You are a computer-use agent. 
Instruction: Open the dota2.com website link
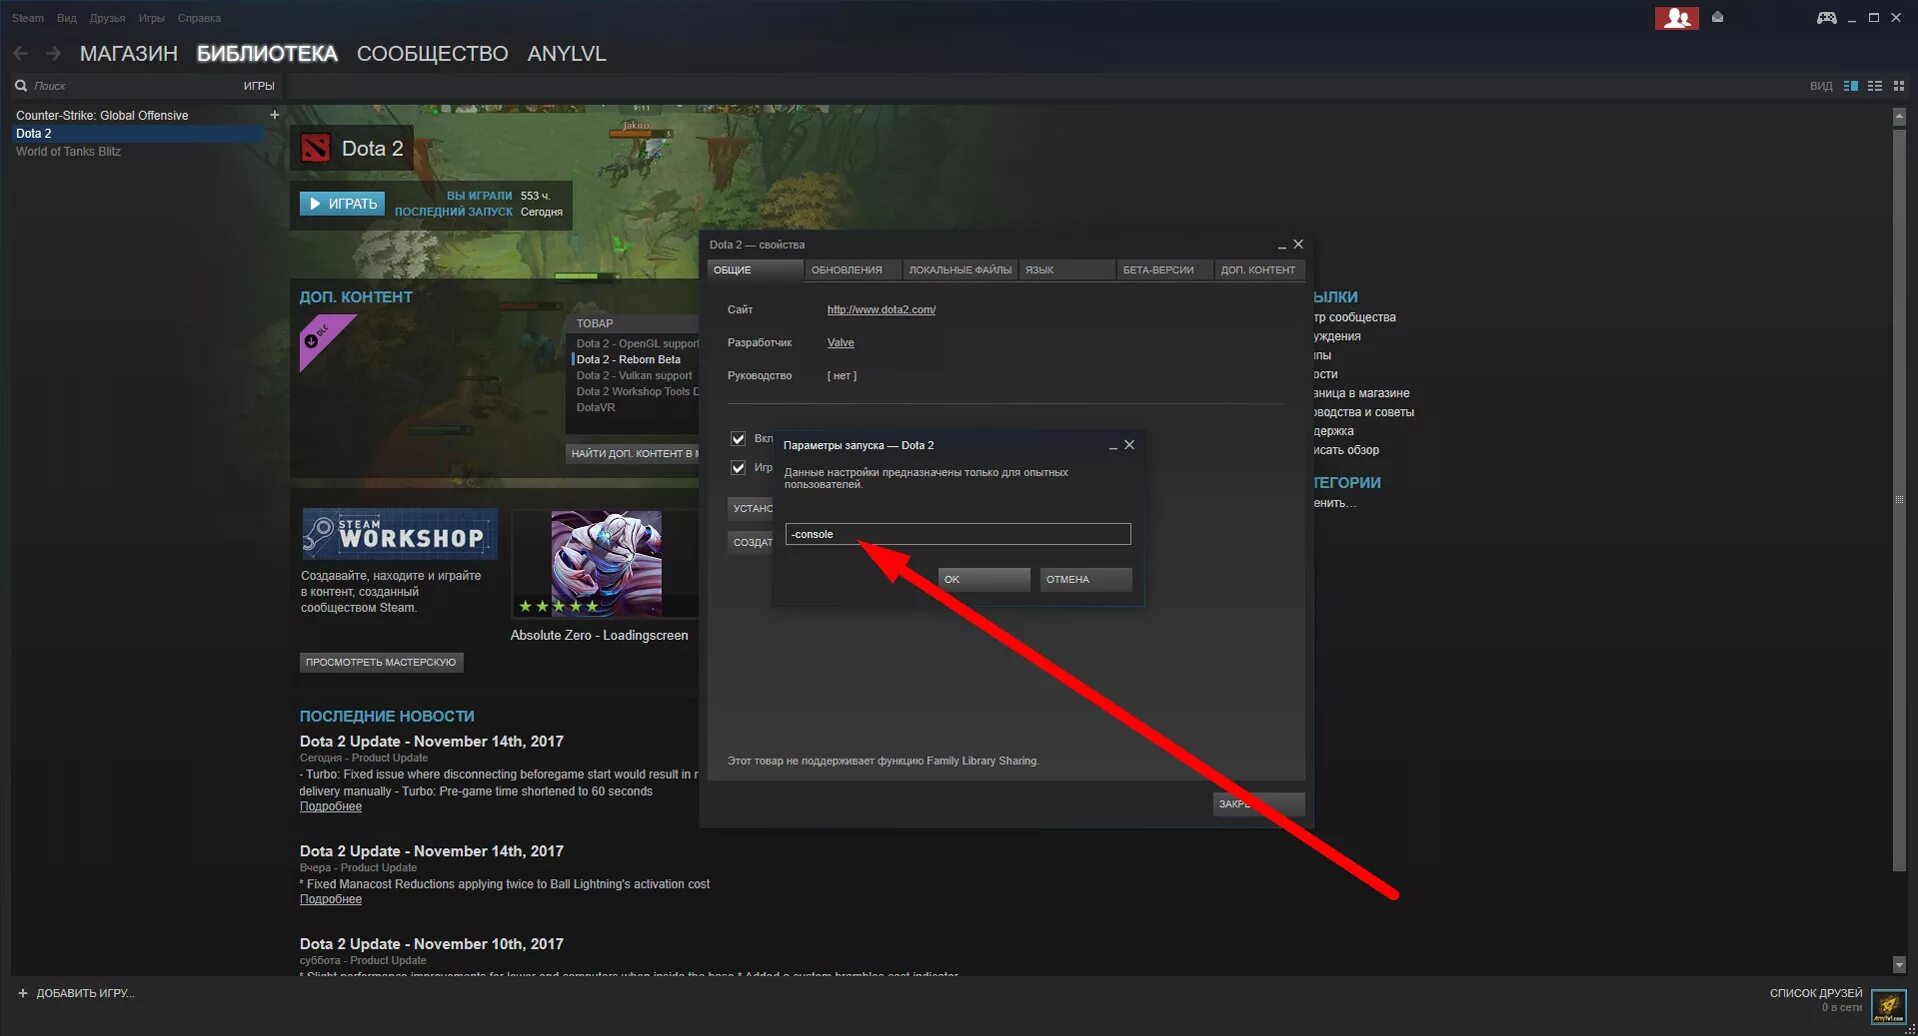point(881,310)
